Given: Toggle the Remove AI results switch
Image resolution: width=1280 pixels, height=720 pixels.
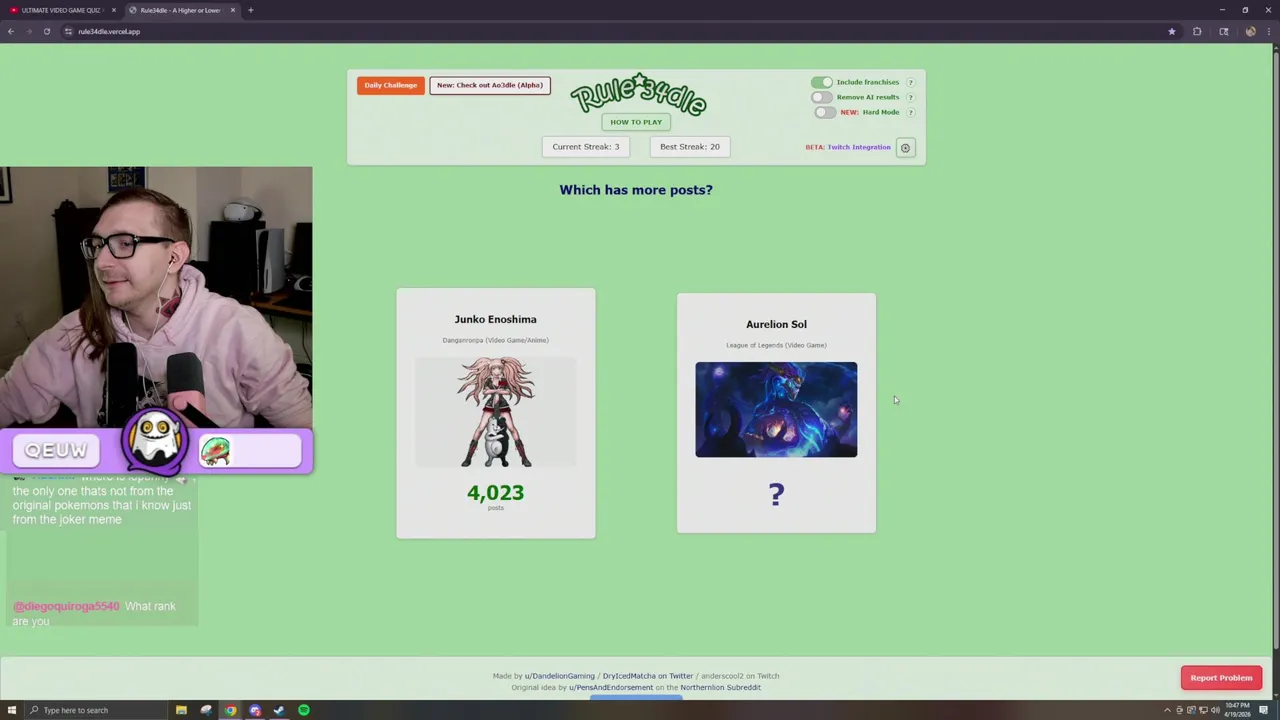Looking at the screenshot, I should pyautogui.click(x=821, y=97).
